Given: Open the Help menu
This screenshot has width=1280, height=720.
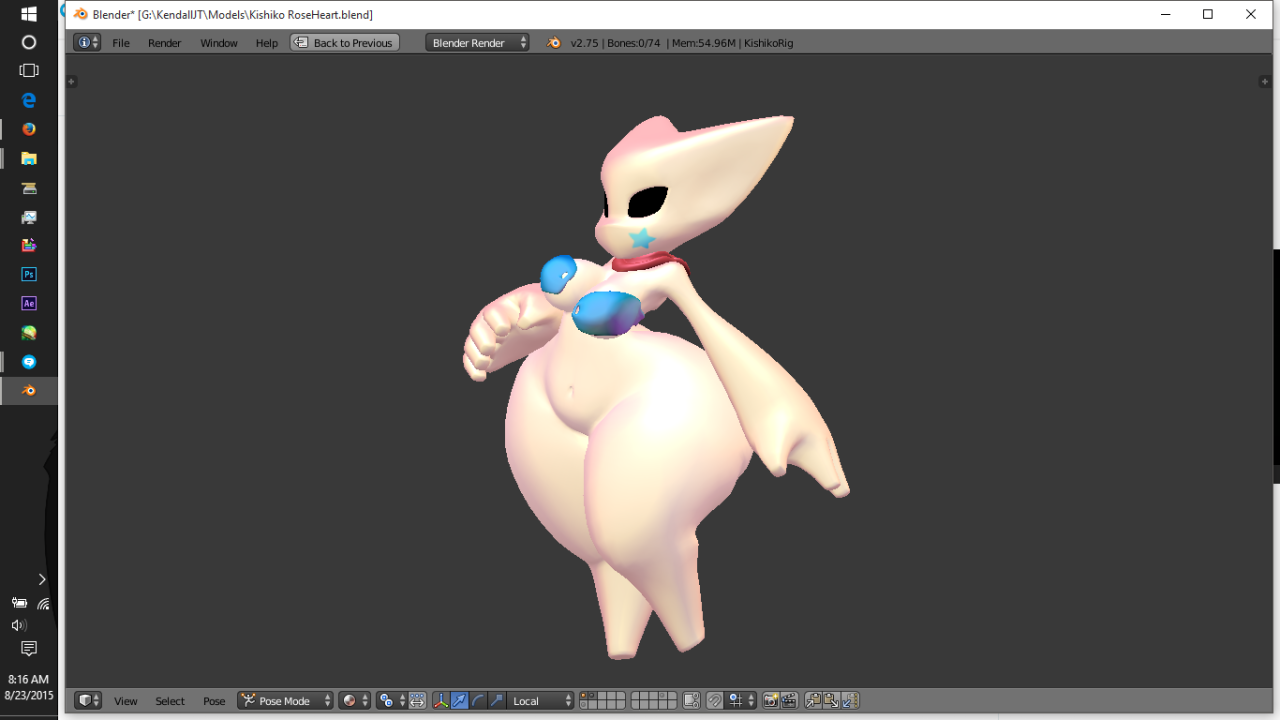Looking at the screenshot, I should pyautogui.click(x=267, y=43).
